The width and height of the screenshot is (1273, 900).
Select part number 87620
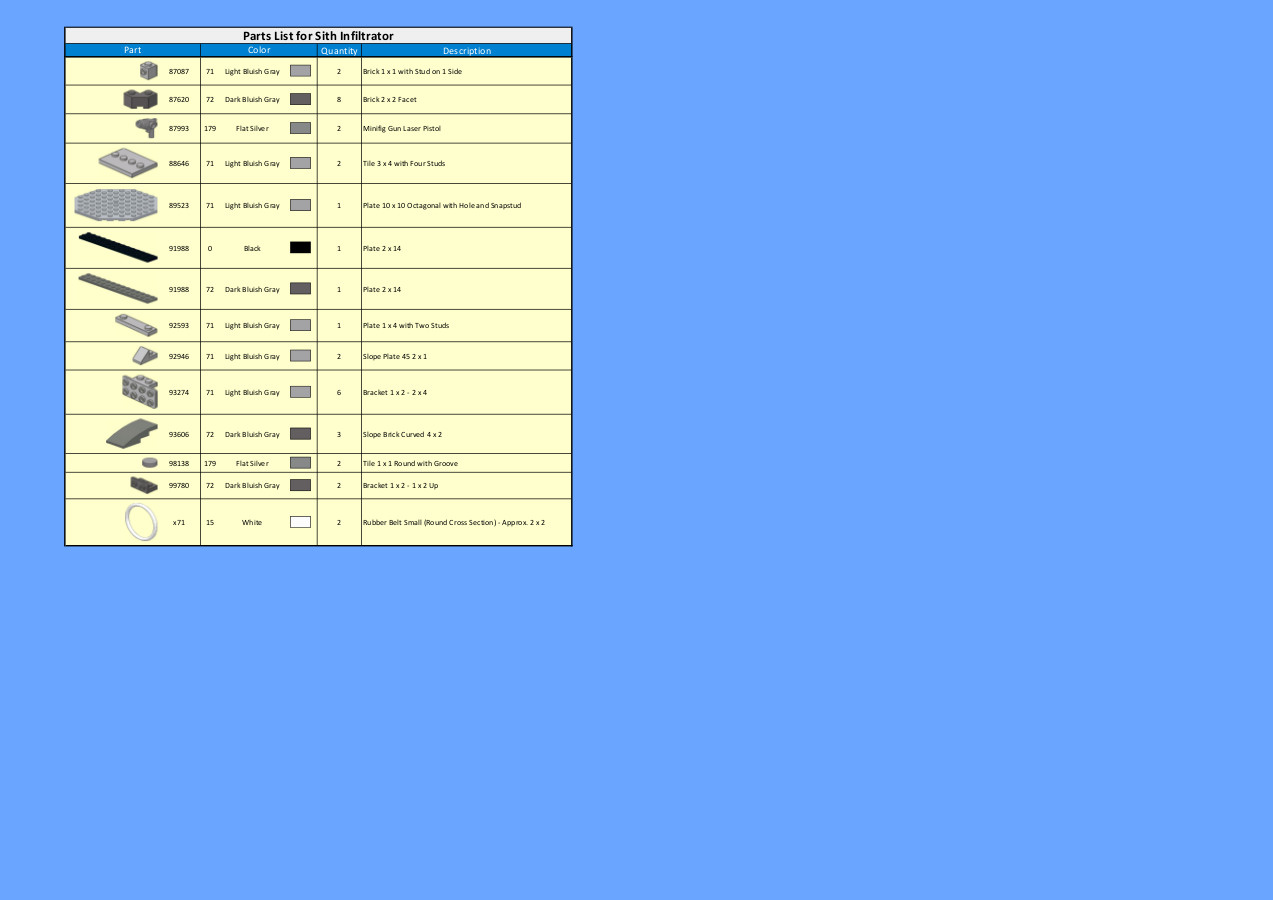179,99
